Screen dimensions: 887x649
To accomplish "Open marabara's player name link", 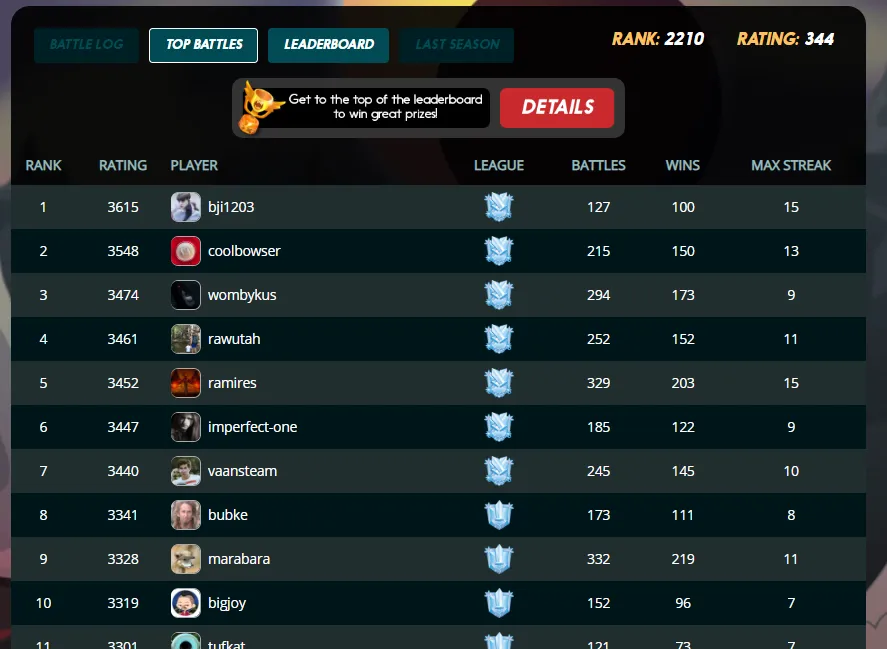I will point(239,559).
